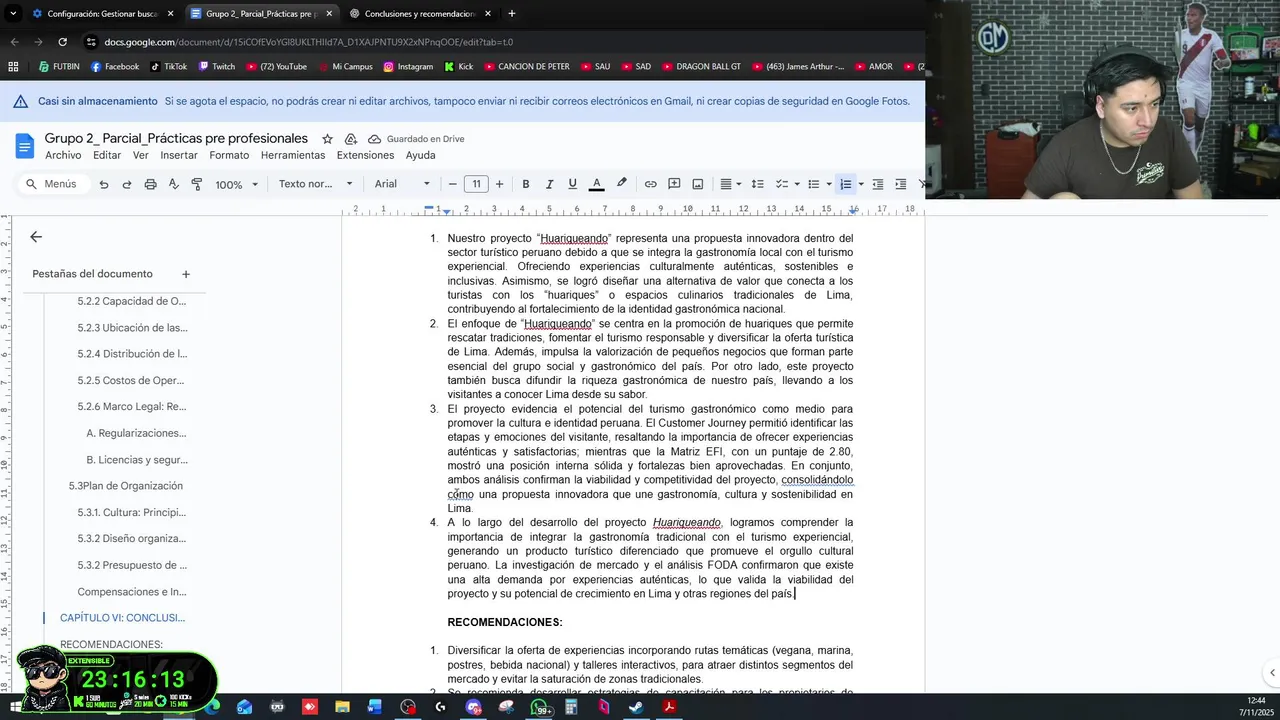Add a document tab with plus icon

185,274
